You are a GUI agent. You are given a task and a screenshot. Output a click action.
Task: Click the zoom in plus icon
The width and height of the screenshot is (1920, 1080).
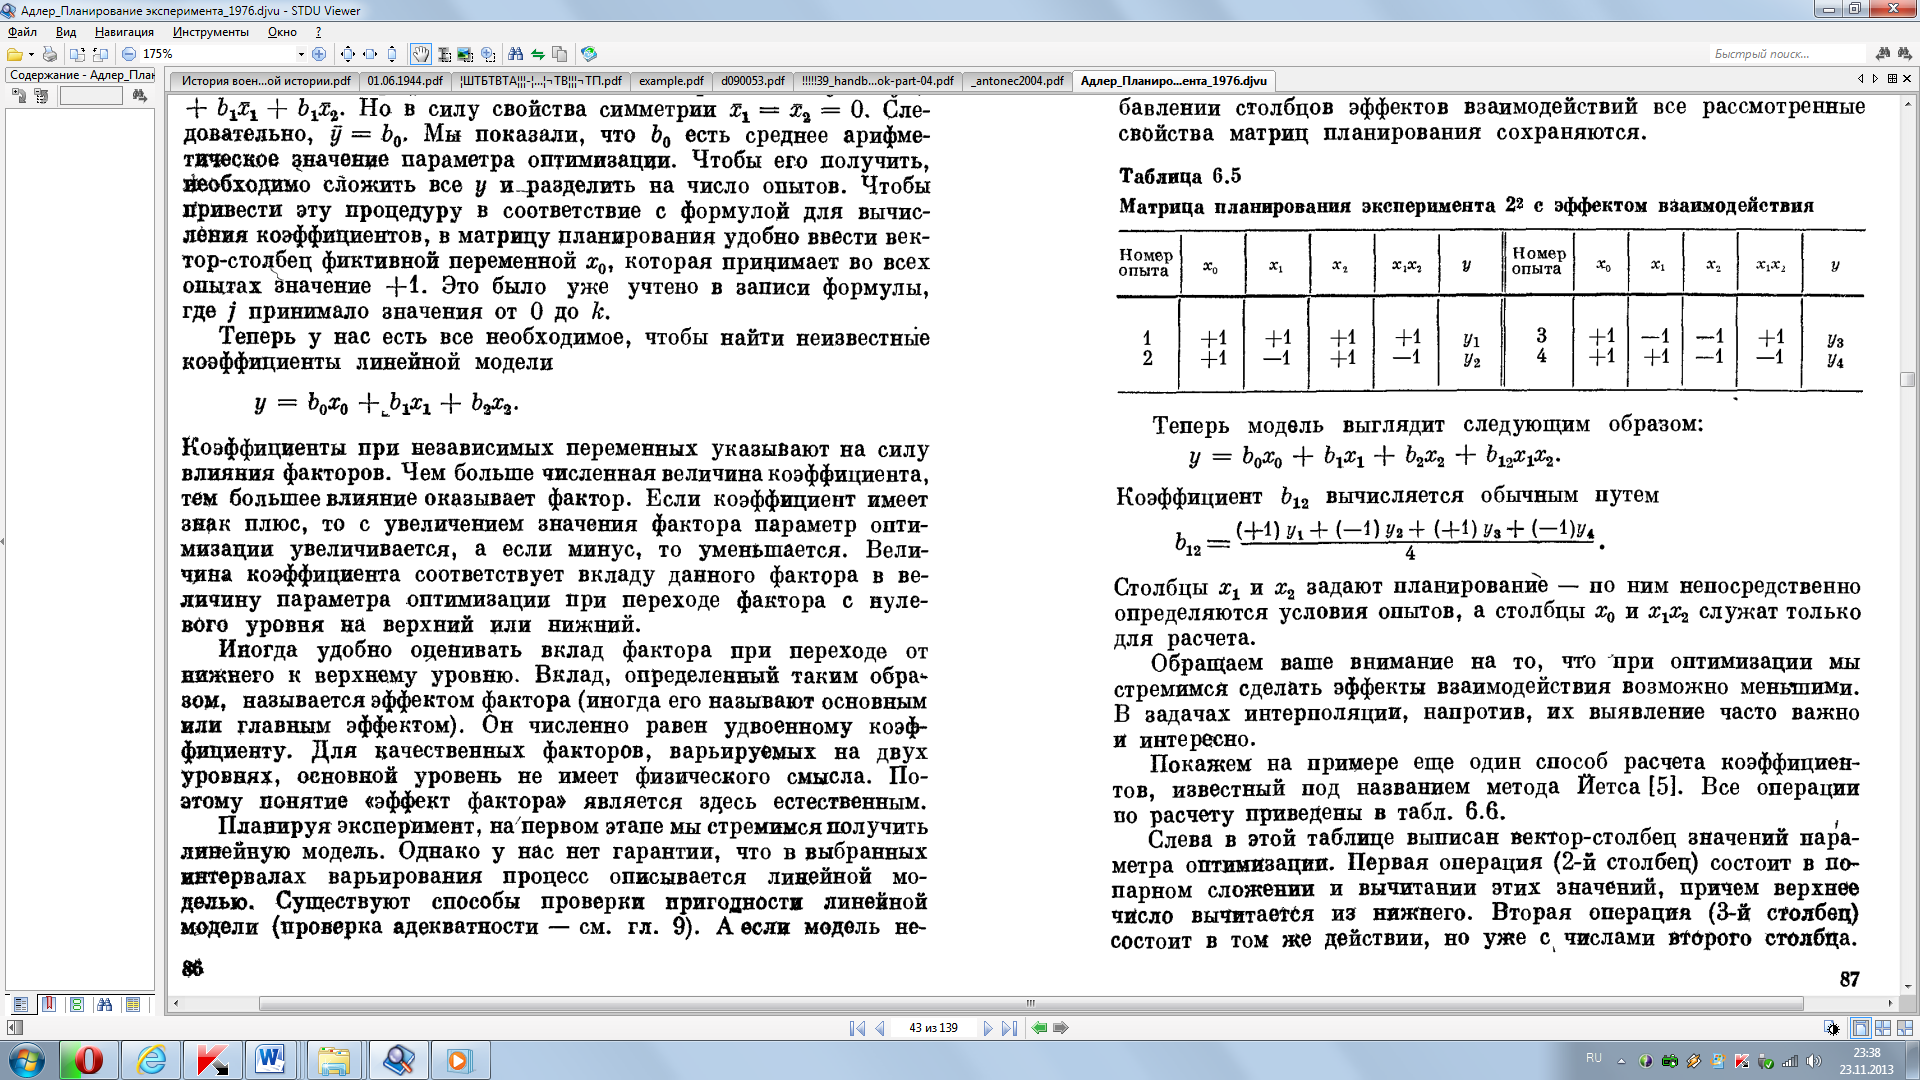(x=319, y=54)
